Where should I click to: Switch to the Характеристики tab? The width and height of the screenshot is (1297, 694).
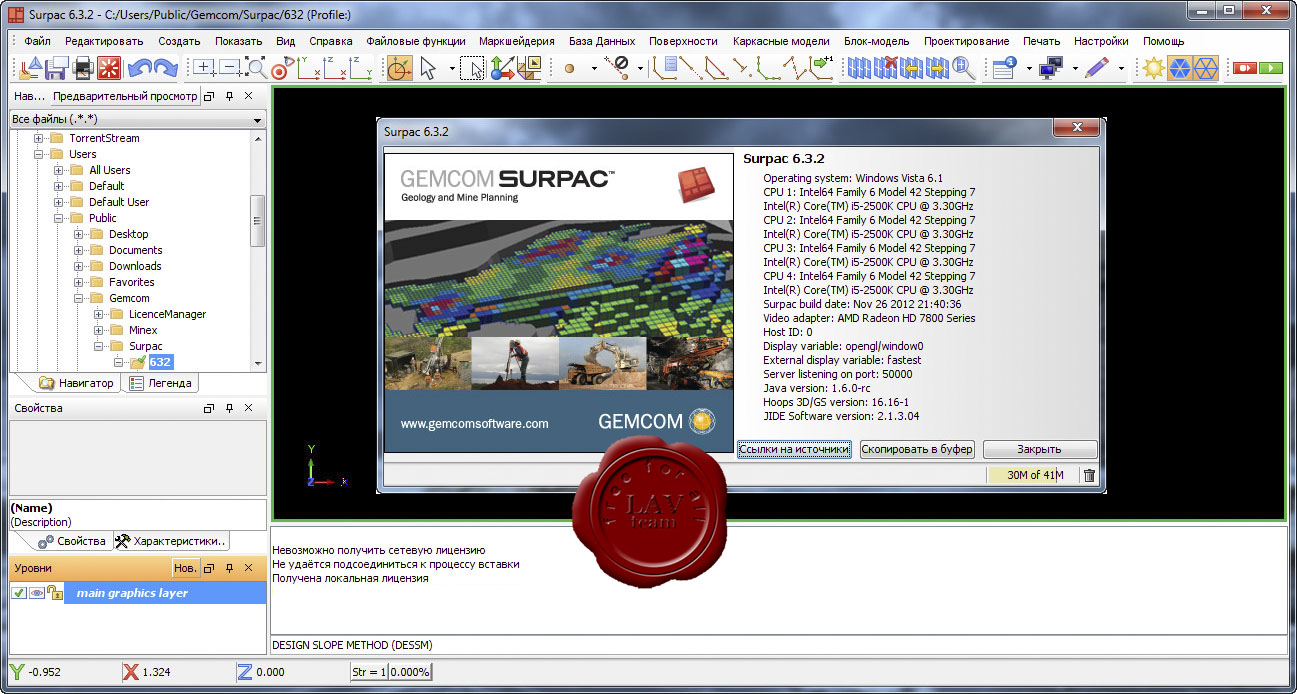[x=171, y=541]
